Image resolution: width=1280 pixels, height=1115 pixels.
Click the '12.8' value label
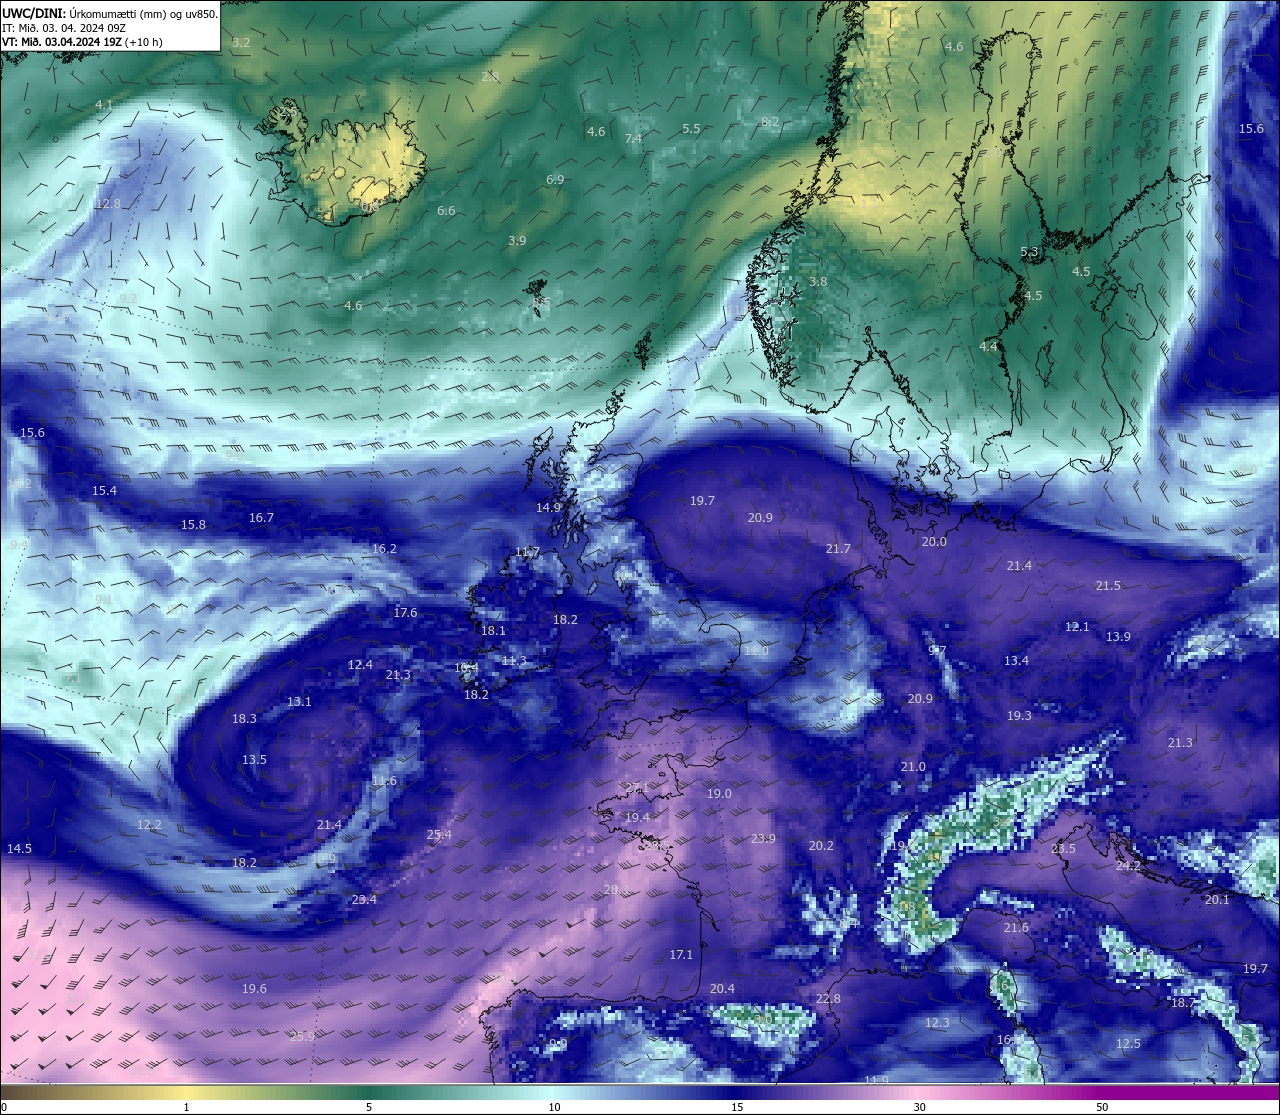click(x=108, y=204)
